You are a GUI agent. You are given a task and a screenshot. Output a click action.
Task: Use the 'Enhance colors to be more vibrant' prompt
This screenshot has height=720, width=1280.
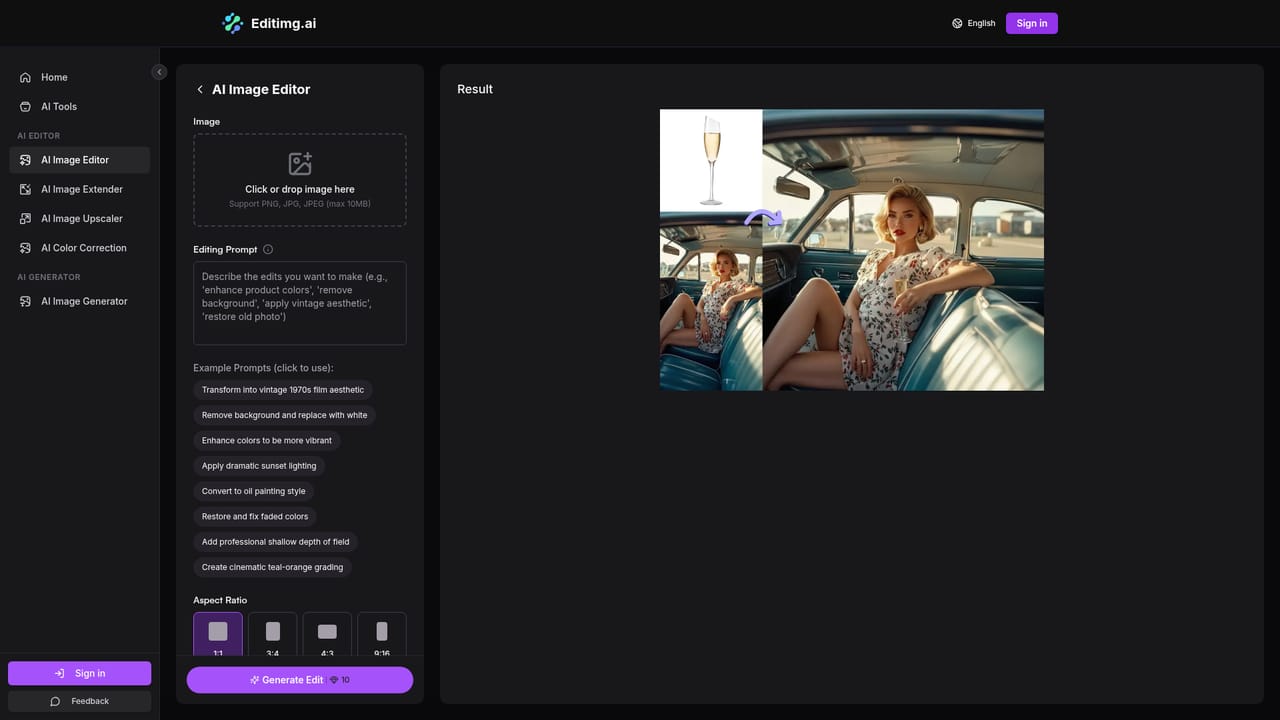point(267,440)
